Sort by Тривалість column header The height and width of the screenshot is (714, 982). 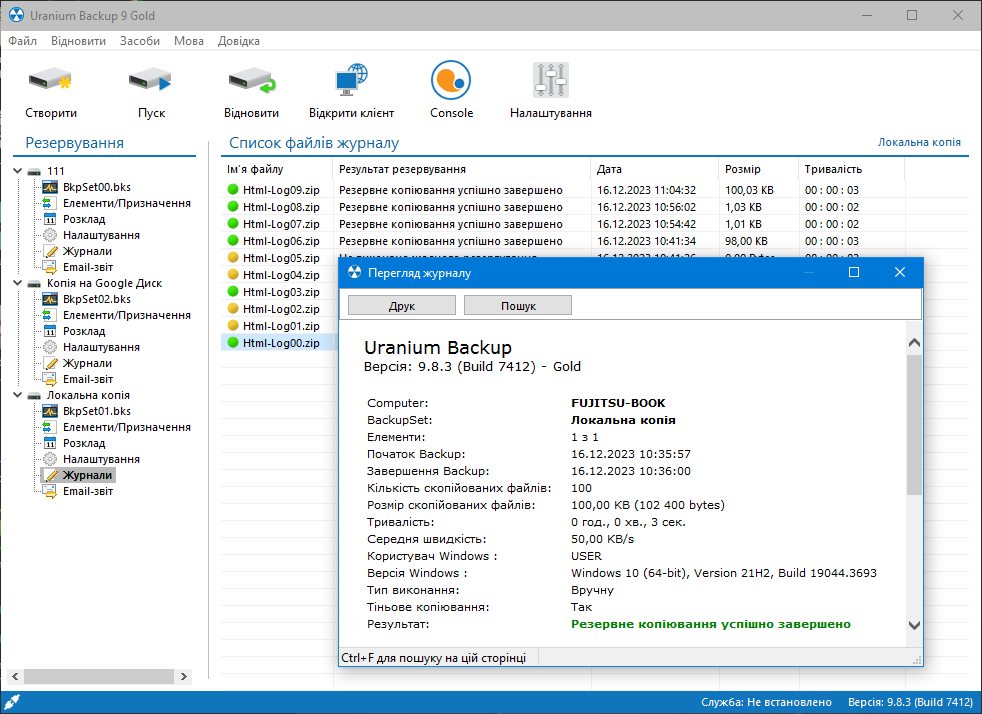pos(852,169)
